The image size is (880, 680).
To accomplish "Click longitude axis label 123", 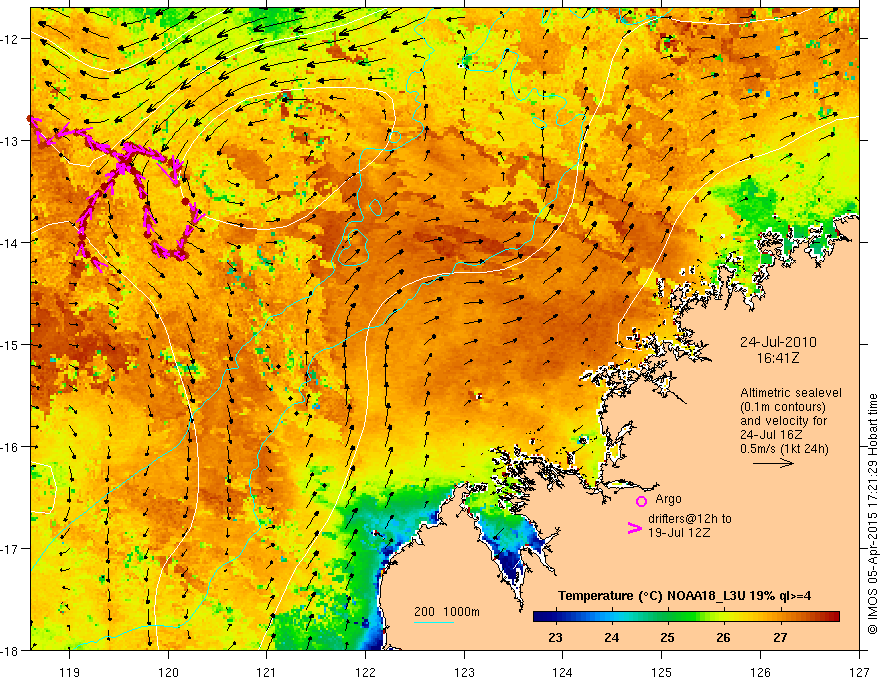I will 464,672.
